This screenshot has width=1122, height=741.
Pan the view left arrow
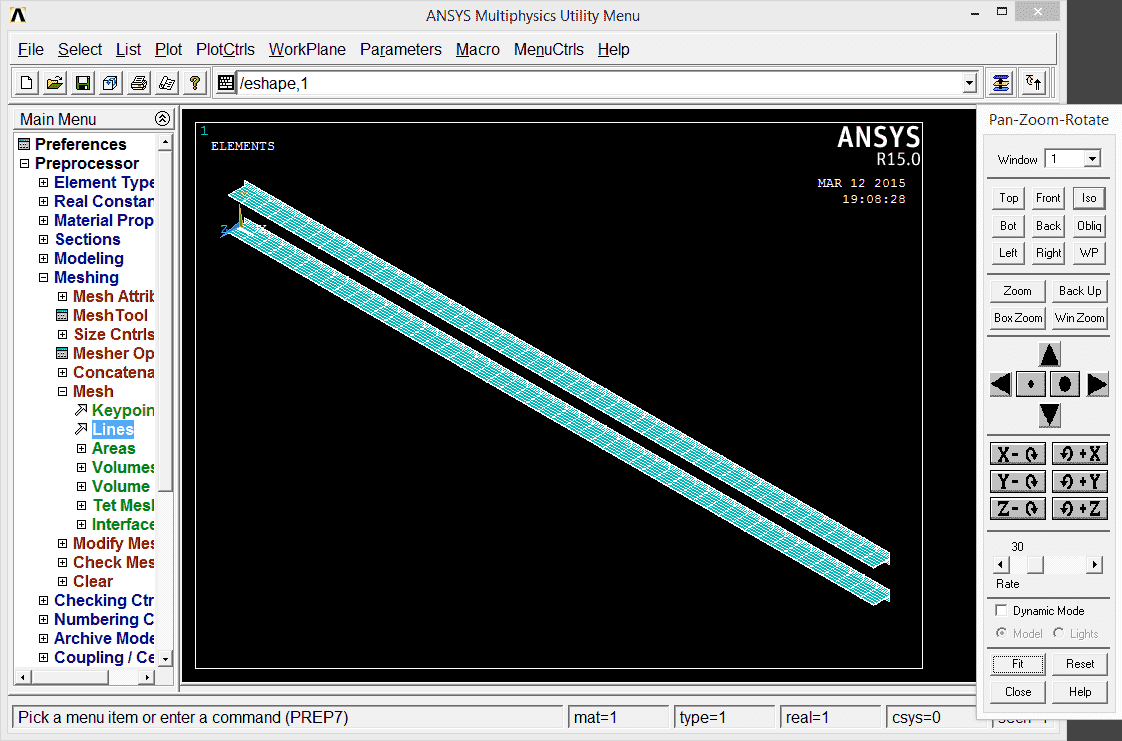(1001, 385)
